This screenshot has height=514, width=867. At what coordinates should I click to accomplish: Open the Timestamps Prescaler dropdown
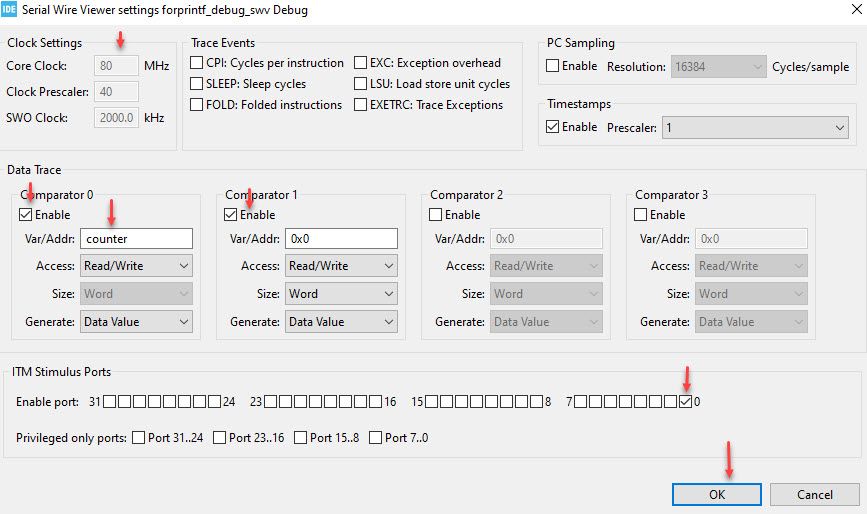click(x=755, y=128)
